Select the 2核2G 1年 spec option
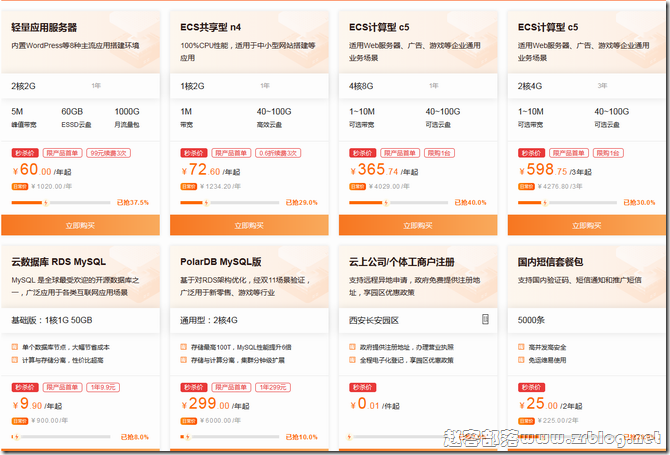 pos(80,86)
